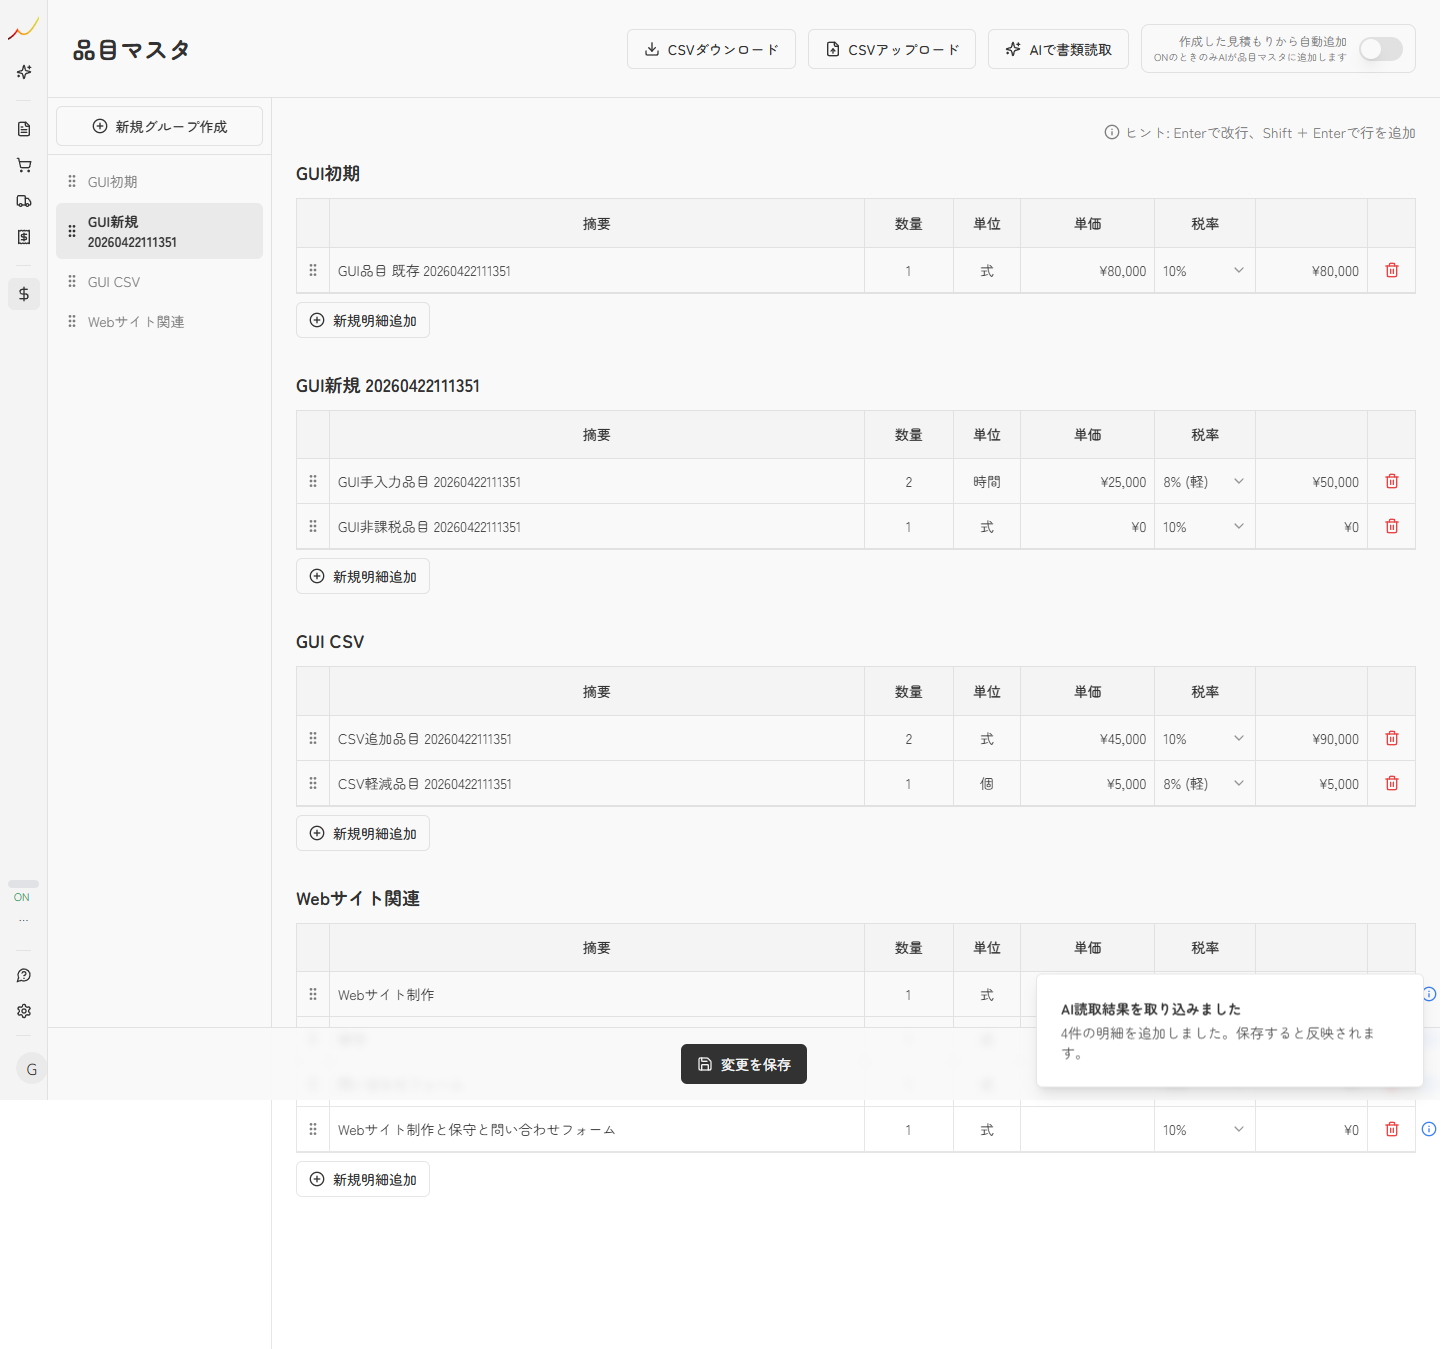Click the hint info icon near the top right
Screen dimensions: 1446x1349
[x=1111, y=132]
